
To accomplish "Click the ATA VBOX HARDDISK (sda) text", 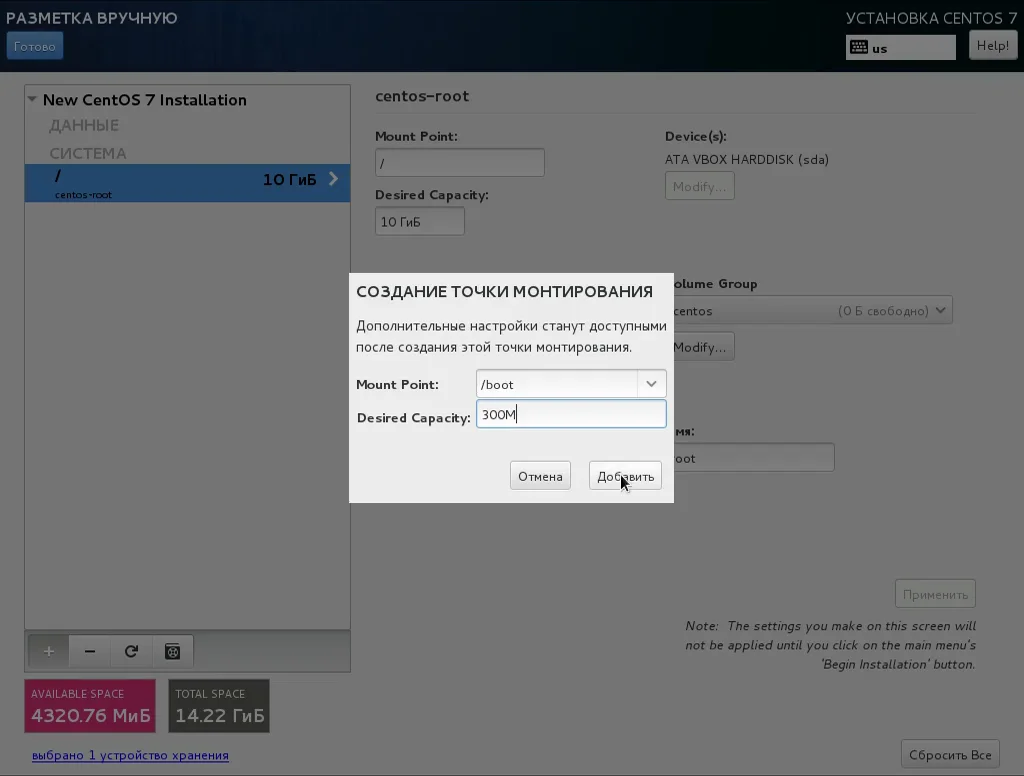I will (x=746, y=159).
